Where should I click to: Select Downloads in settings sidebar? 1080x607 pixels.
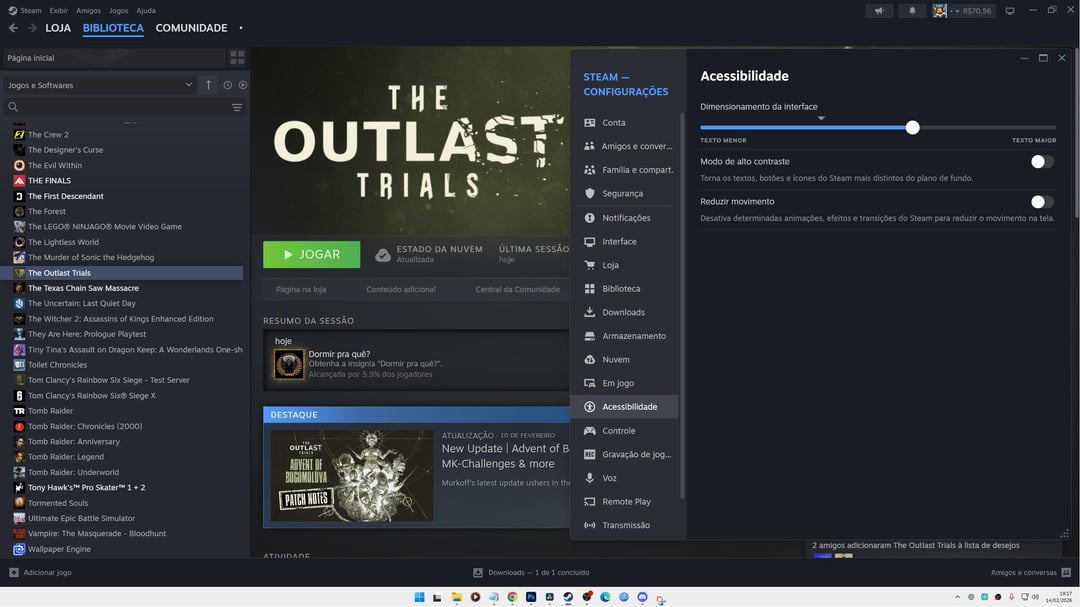tap(623, 312)
